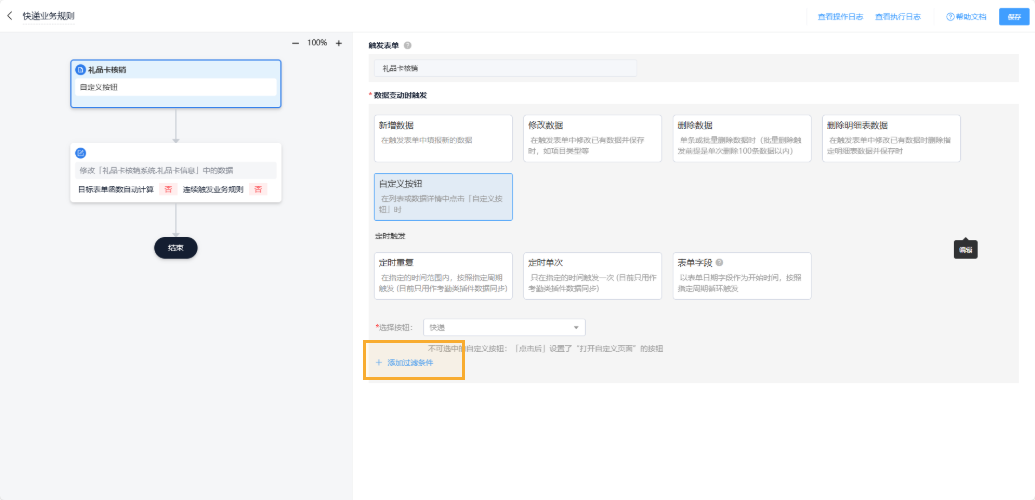Click the 否 tag next to 目标表单函数自动计算
This screenshot has height=500, width=1035.
click(168, 190)
